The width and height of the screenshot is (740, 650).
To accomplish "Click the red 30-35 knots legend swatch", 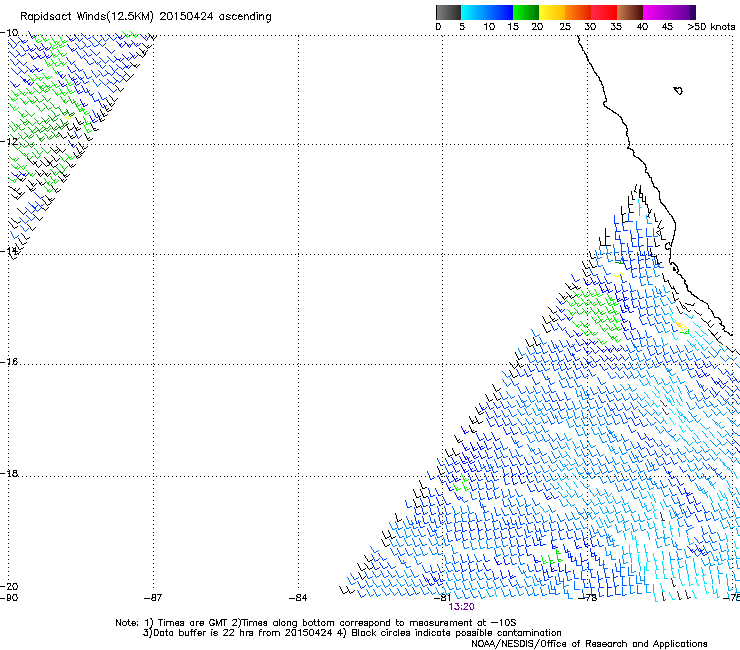I will click(x=604, y=12).
